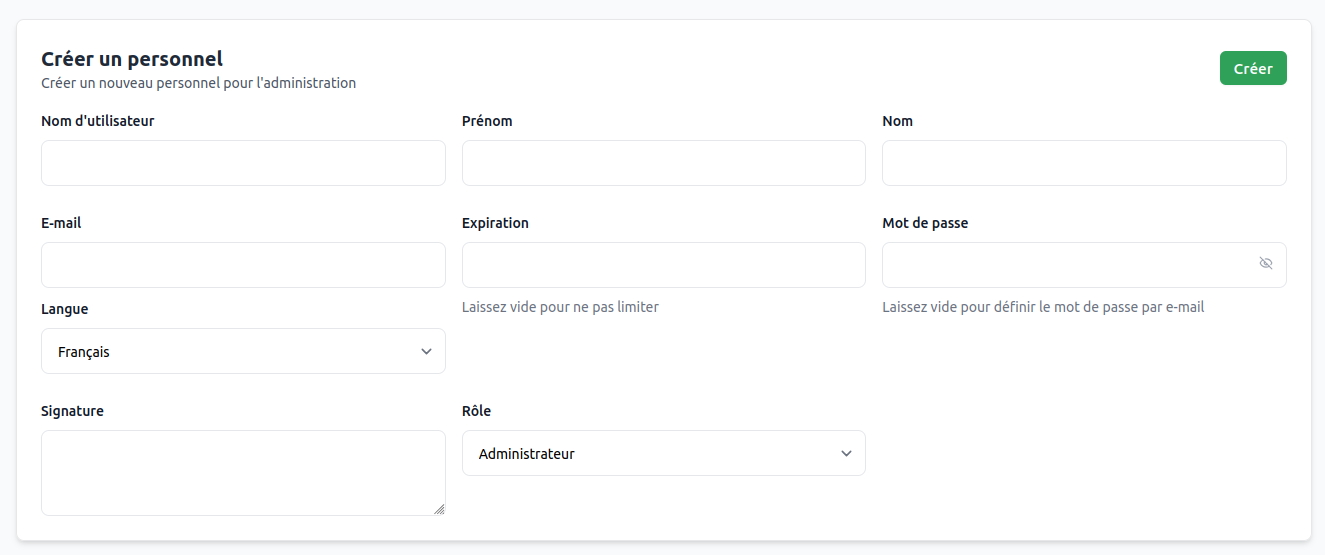Focus the Expiration date field

(663, 265)
